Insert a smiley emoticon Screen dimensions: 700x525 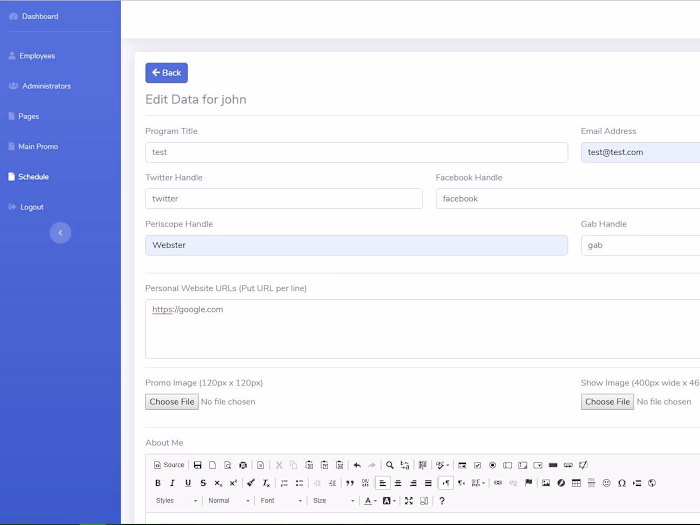pyautogui.click(x=606, y=483)
